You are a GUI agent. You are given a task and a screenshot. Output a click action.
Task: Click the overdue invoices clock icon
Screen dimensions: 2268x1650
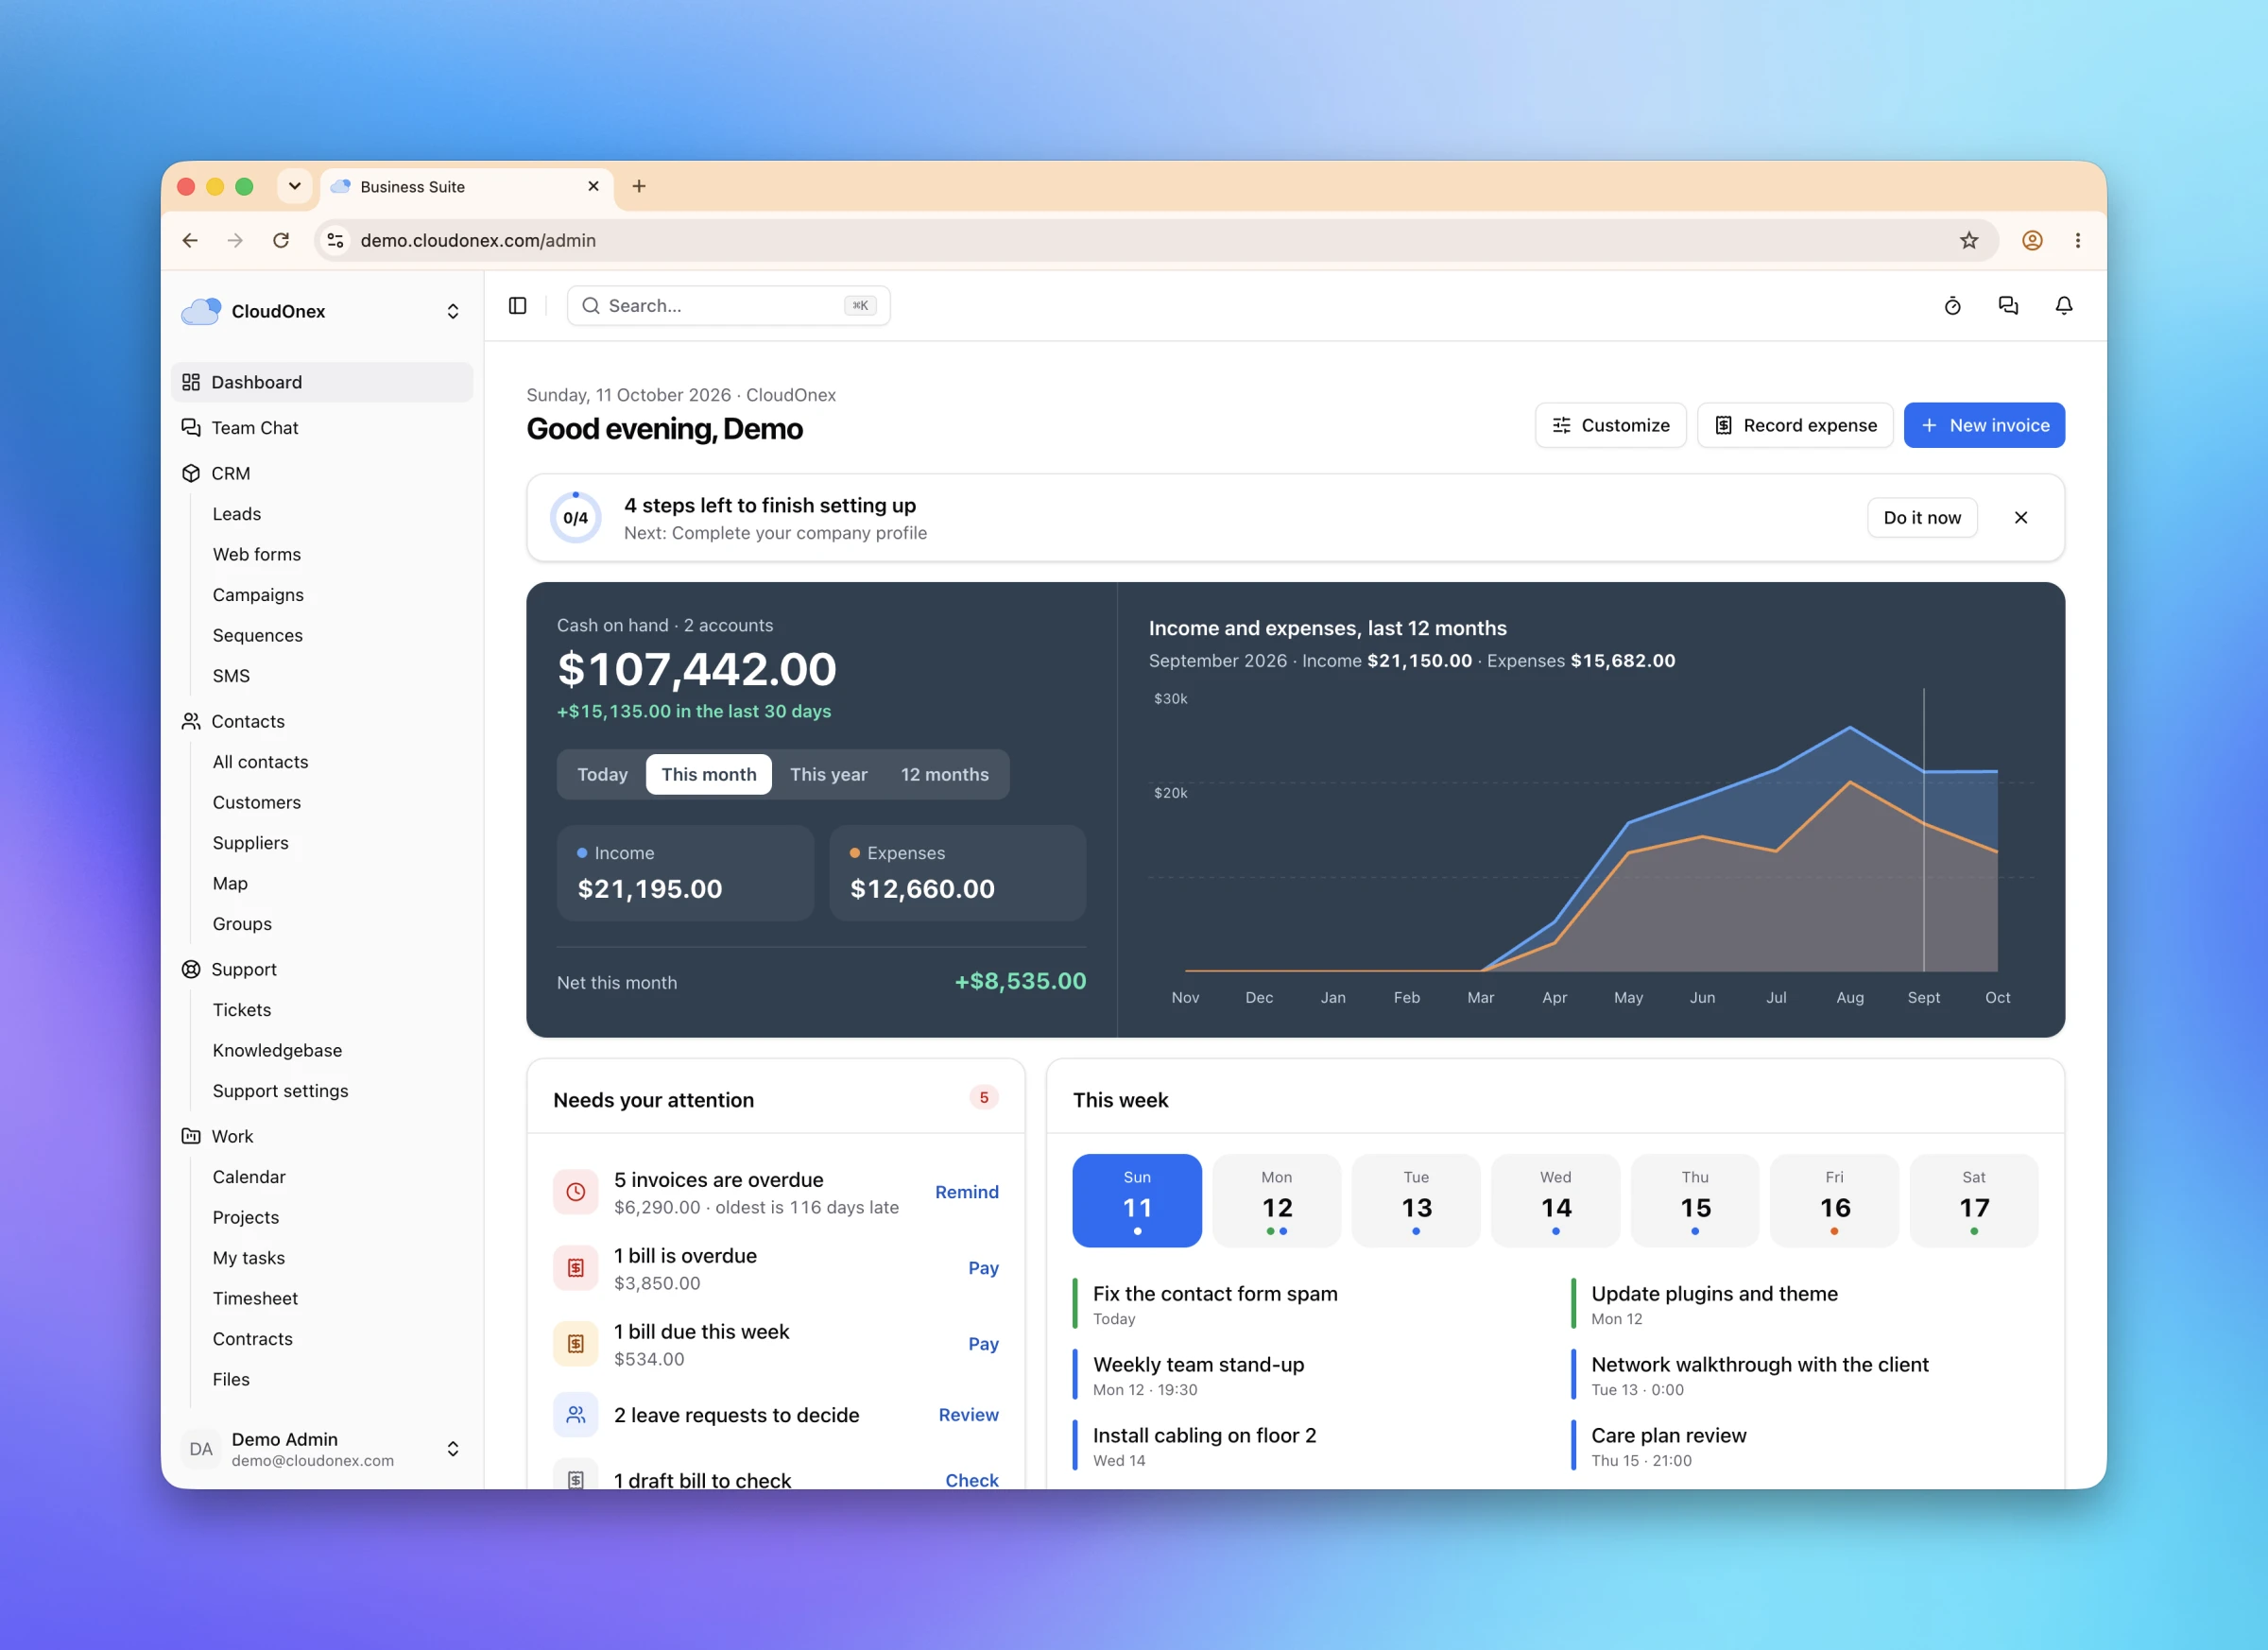[x=576, y=1192]
